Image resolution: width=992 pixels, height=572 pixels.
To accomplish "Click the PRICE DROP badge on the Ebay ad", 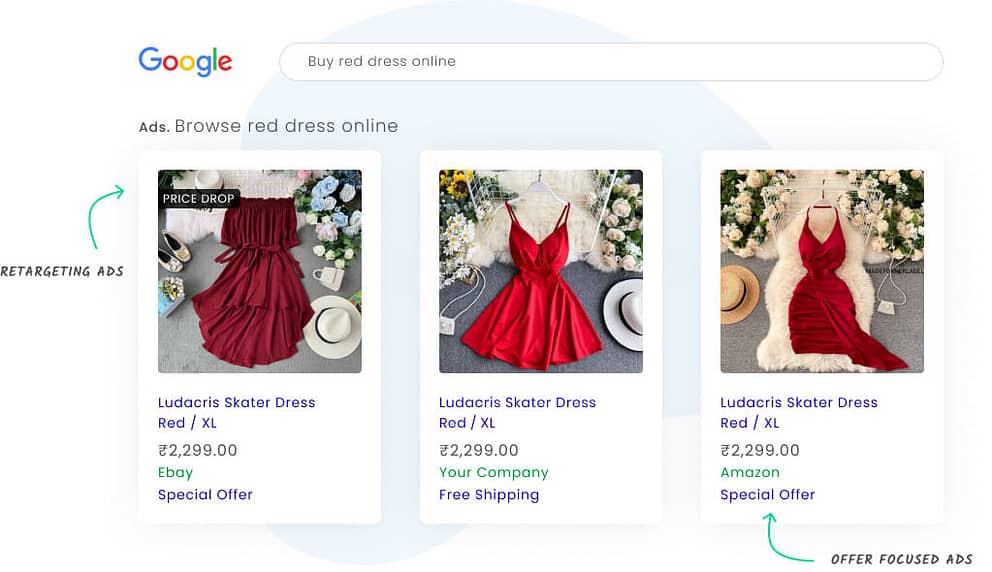I will point(199,199).
